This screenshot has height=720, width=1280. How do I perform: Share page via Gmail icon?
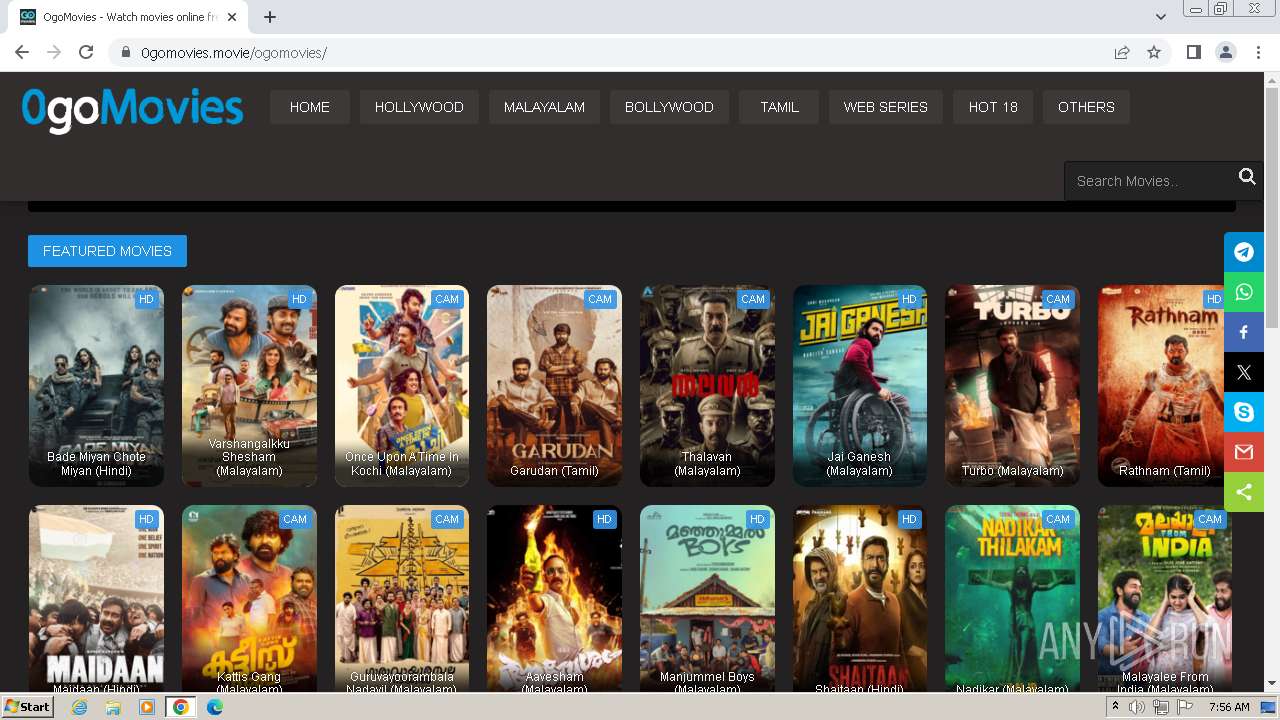click(1244, 452)
